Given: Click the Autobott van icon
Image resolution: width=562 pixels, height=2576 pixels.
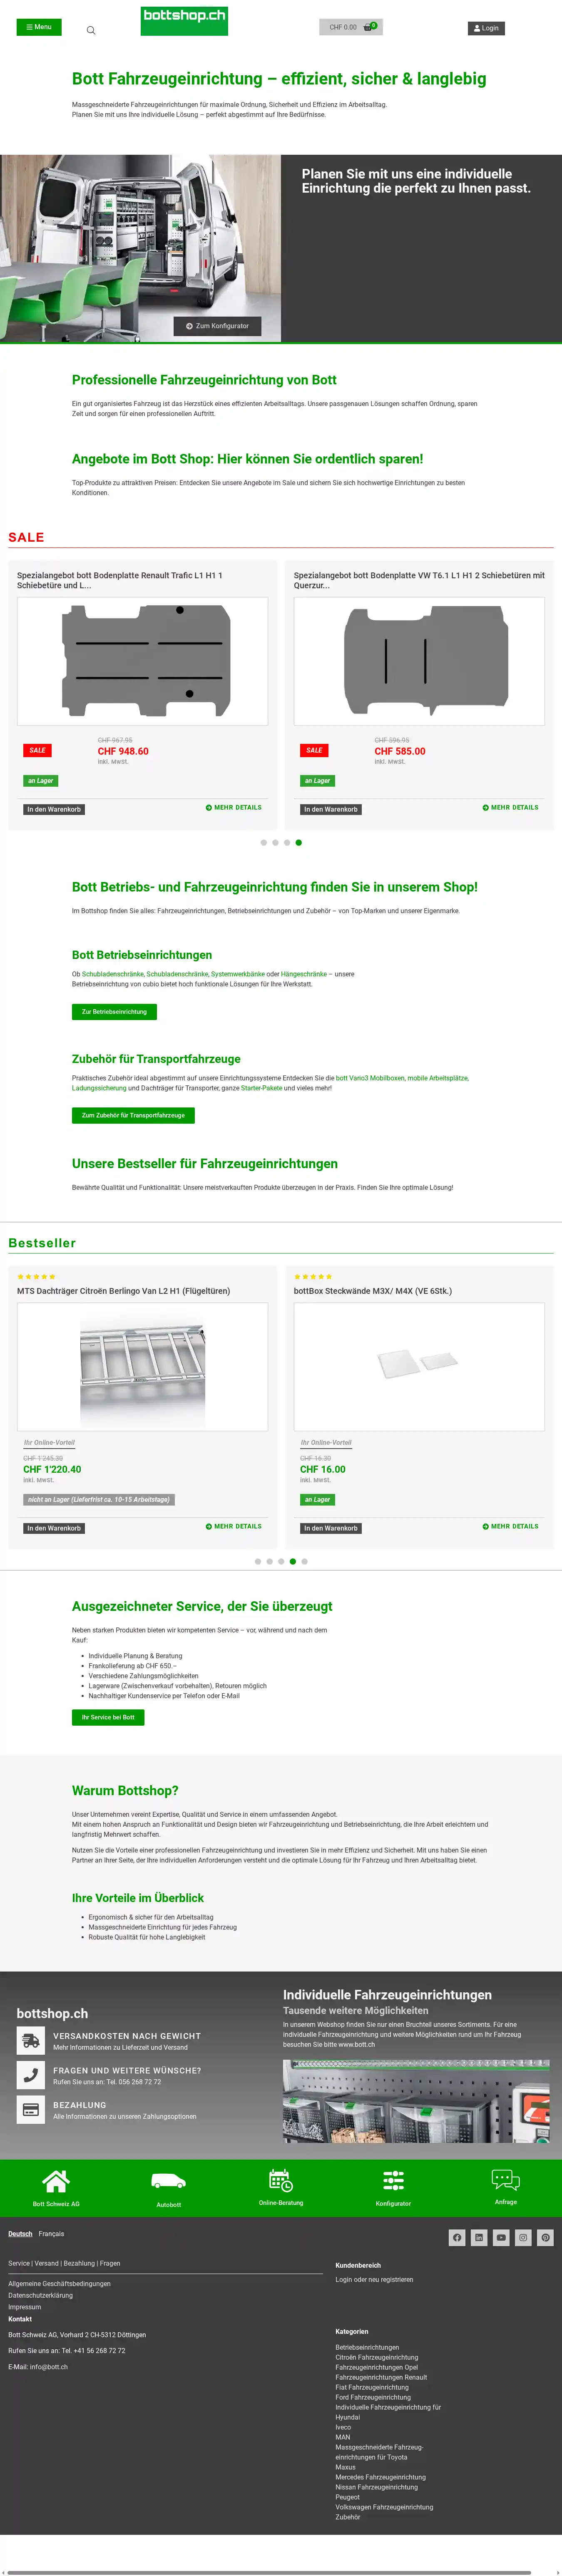Looking at the screenshot, I should click(168, 2180).
